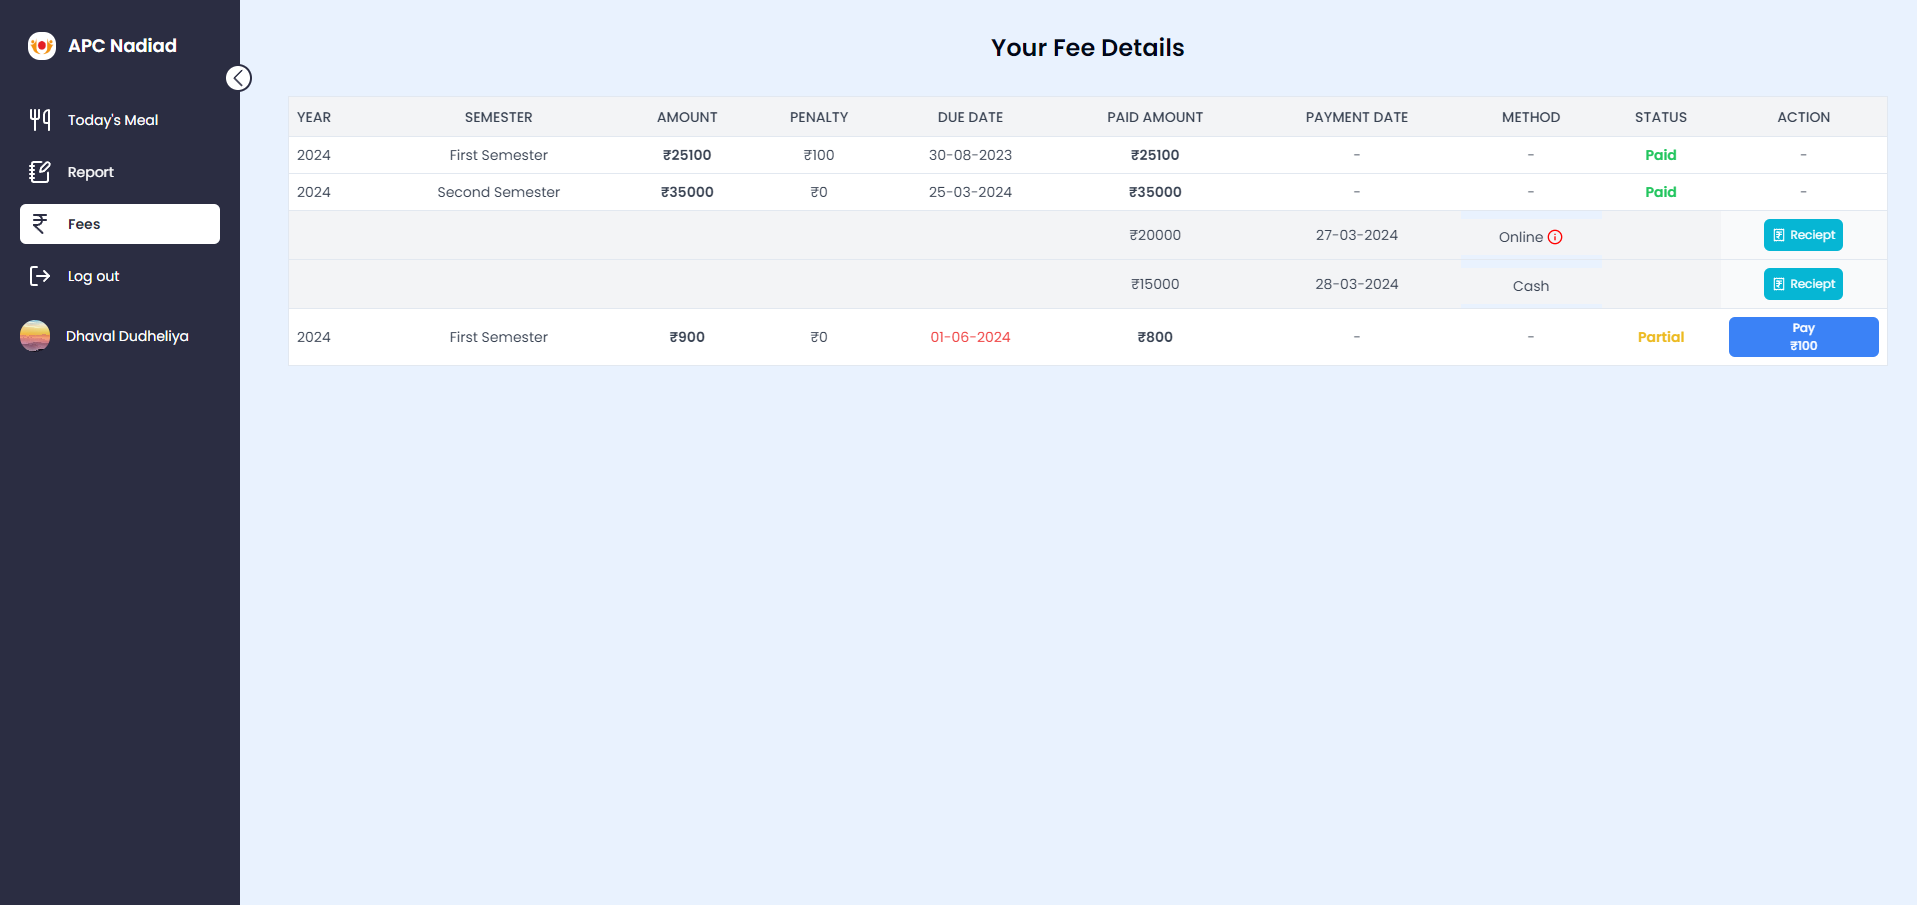Click the YEAR column header
This screenshot has width=1917, height=905.
(x=314, y=117)
